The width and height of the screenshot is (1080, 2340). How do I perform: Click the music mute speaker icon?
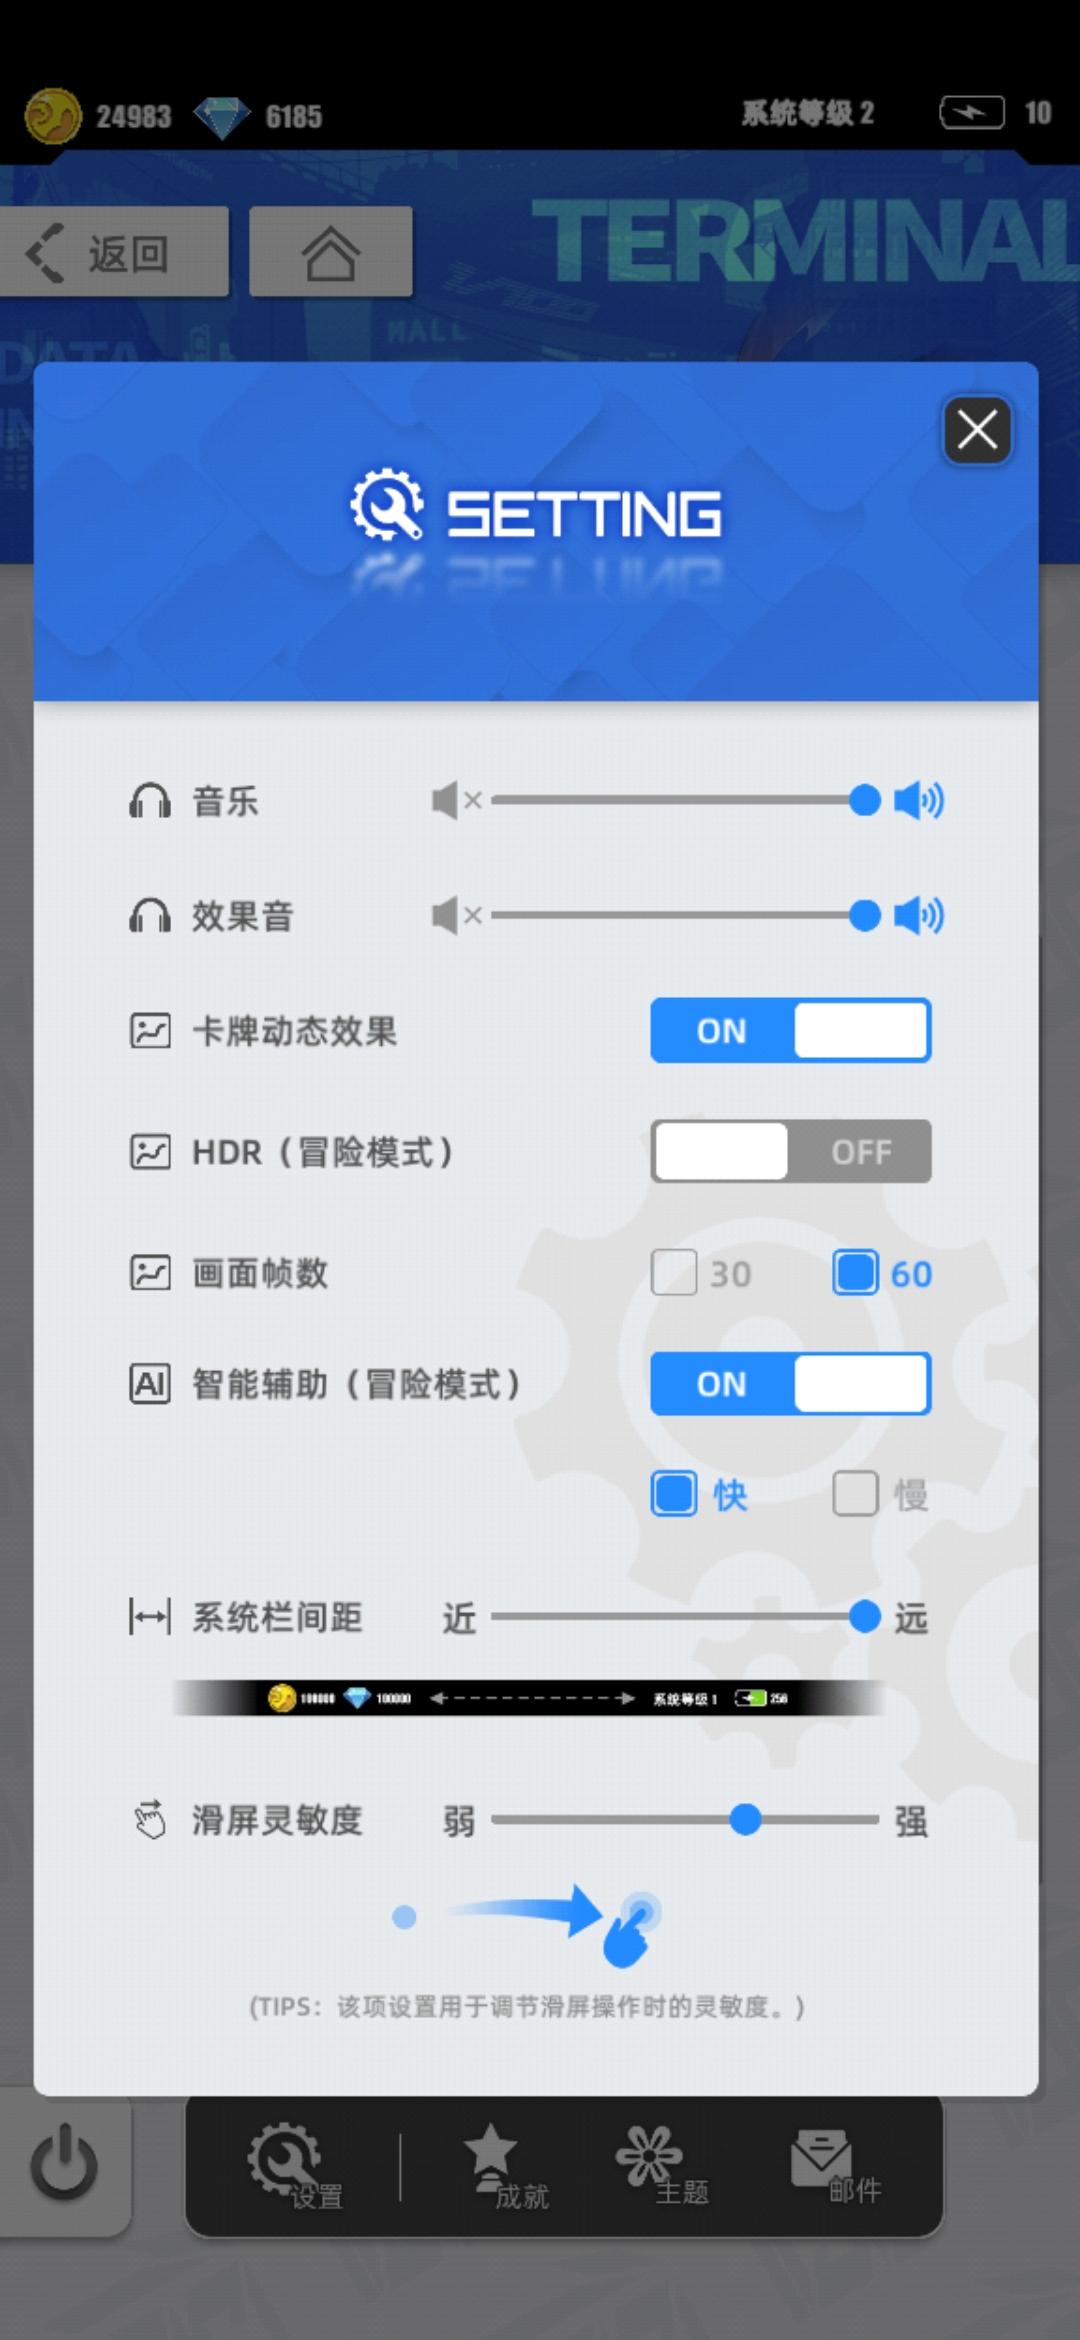[457, 800]
